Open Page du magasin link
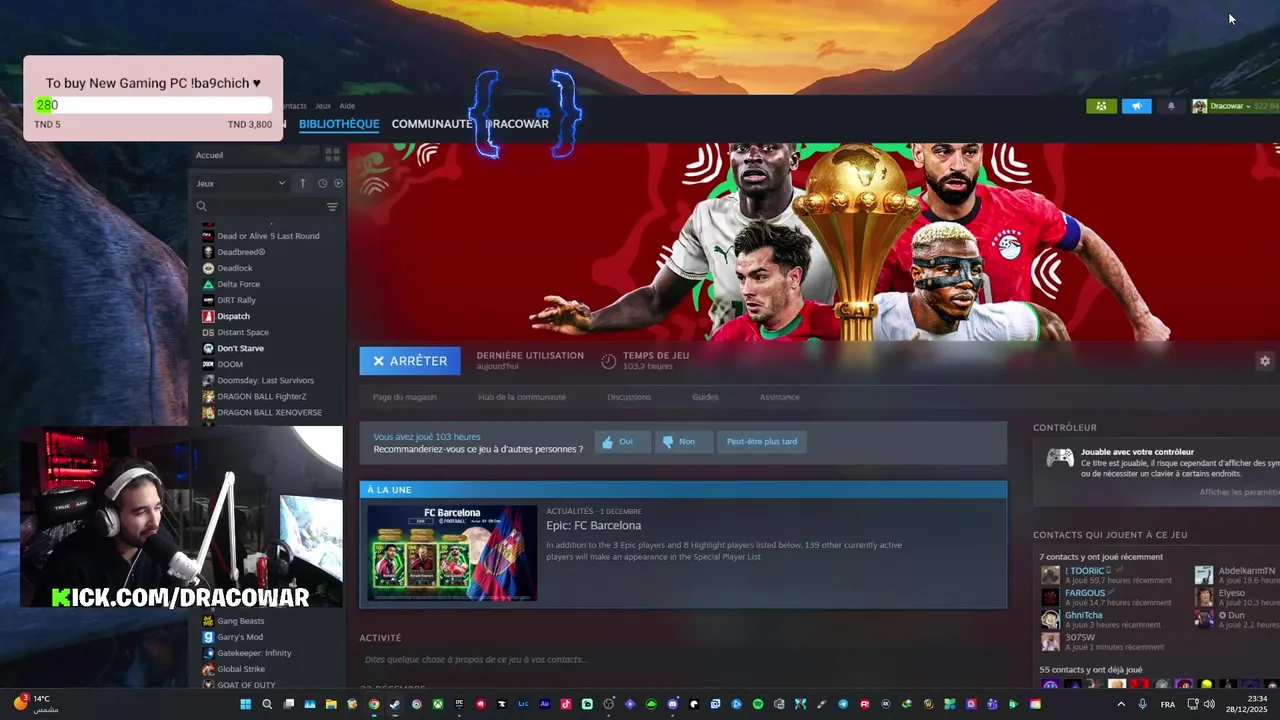 pyautogui.click(x=404, y=397)
